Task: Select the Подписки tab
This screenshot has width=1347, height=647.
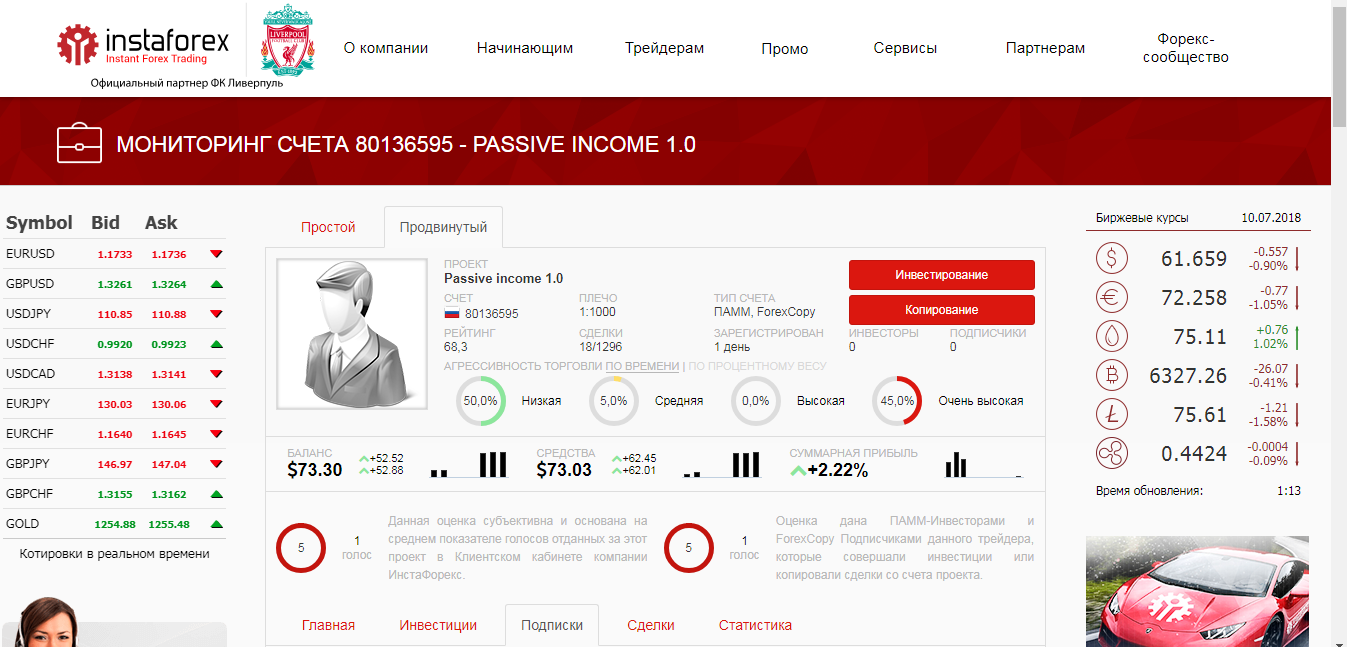Action: coord(552,625)
